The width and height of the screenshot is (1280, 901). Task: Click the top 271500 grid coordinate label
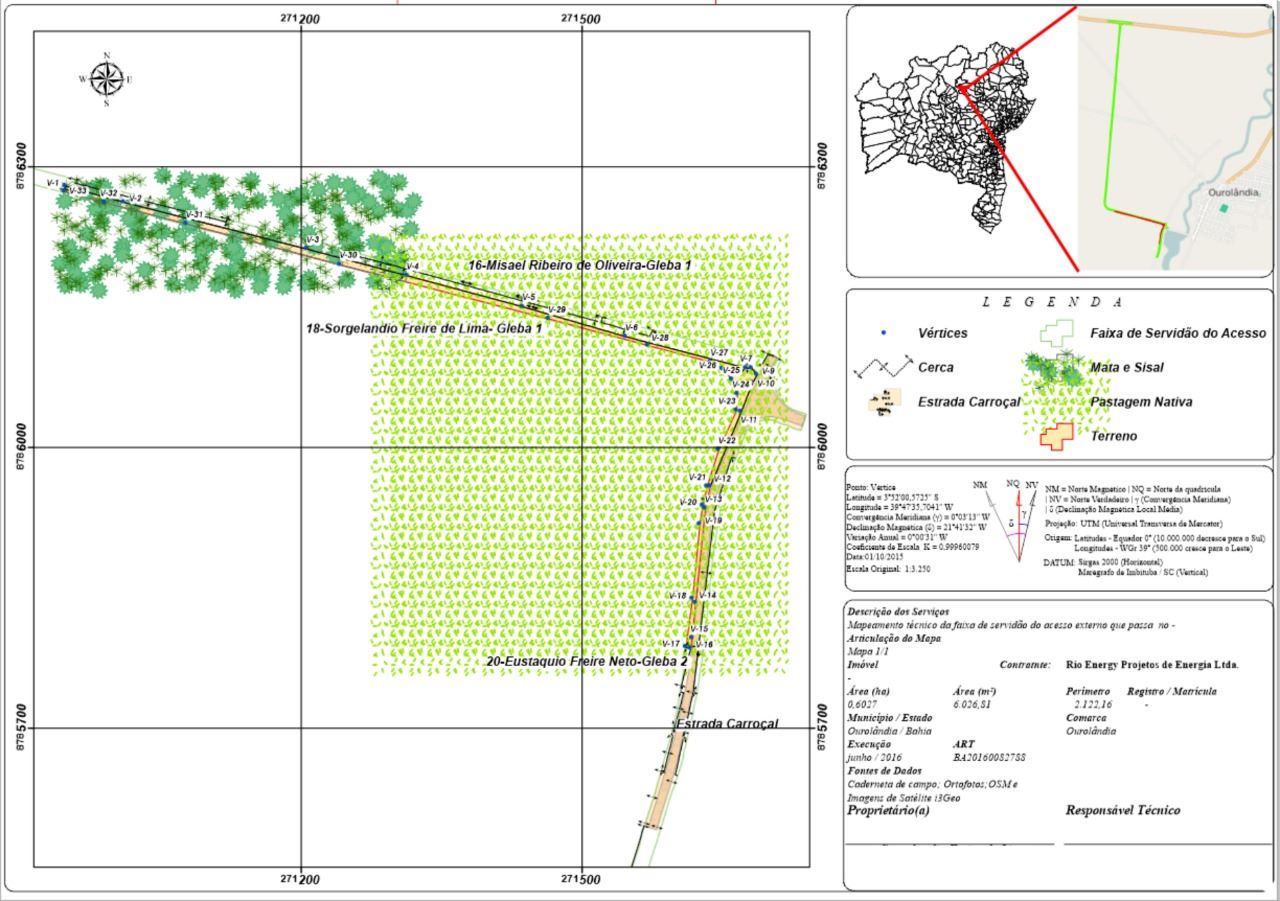click(581, 18)
